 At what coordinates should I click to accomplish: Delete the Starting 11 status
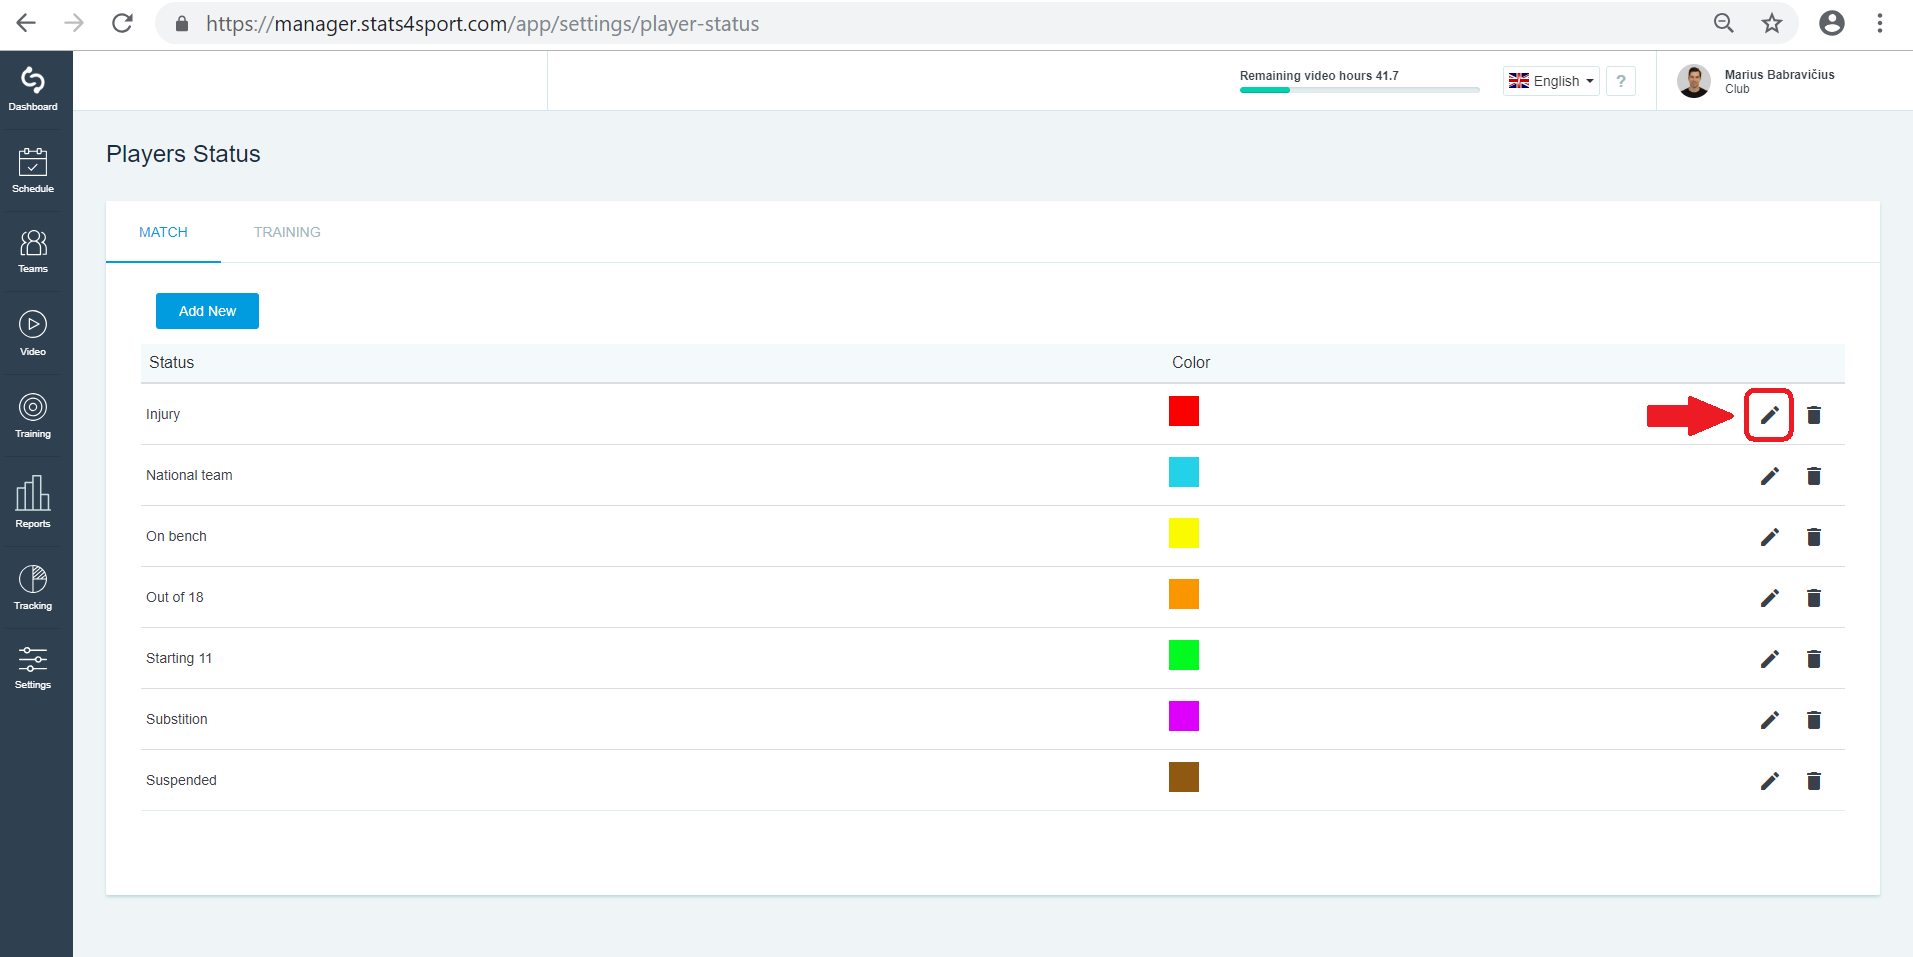click(x=1814, y=659)
